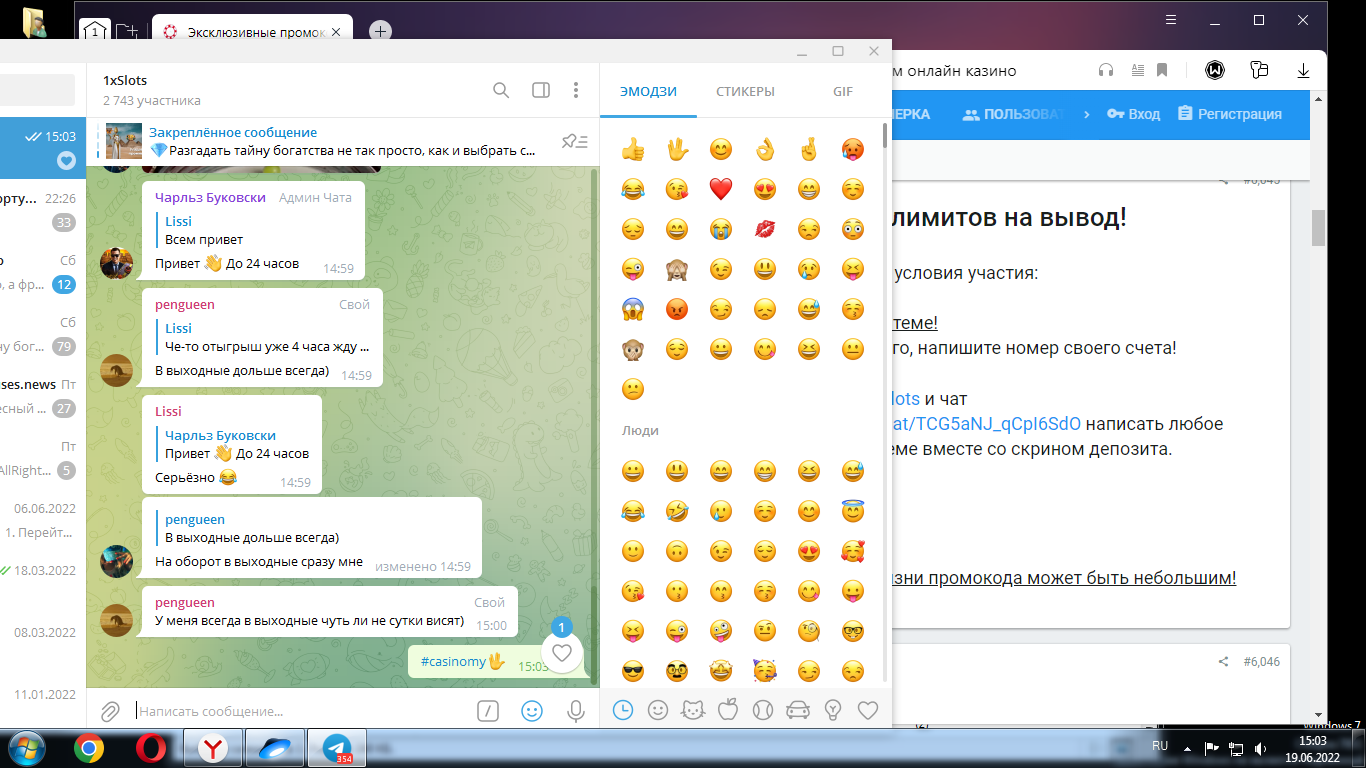This screenshot has height=768, width=1366.
Task: Toggle the emoji panel smiley button
Action: click(532, 711)
